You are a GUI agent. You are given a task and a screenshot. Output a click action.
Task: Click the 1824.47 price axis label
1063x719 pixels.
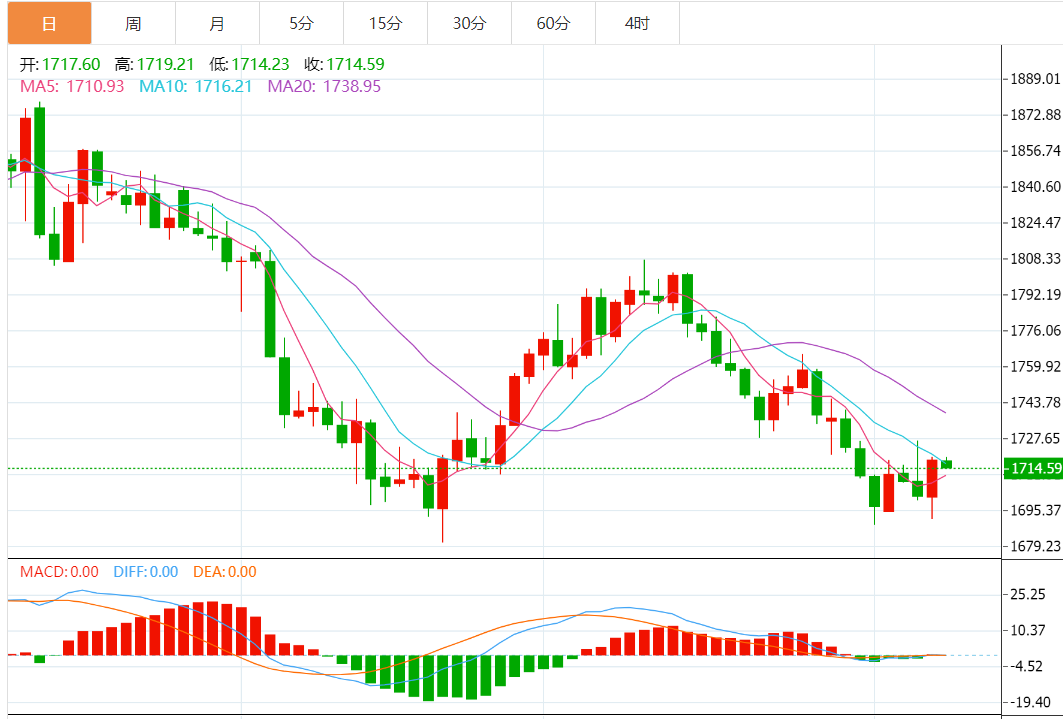point(1035,222)
